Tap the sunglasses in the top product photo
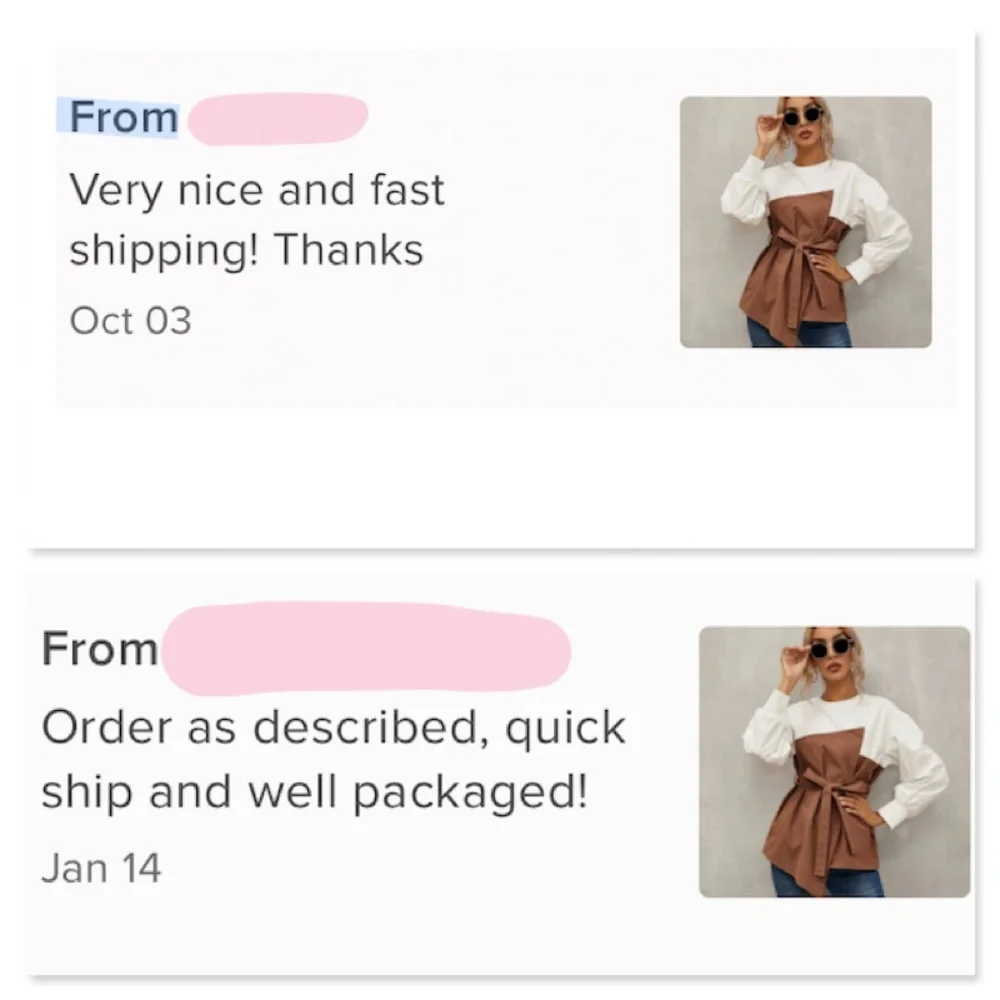Image resolution: width=1000 pixels, height=1000 pixels. (803, 116)
